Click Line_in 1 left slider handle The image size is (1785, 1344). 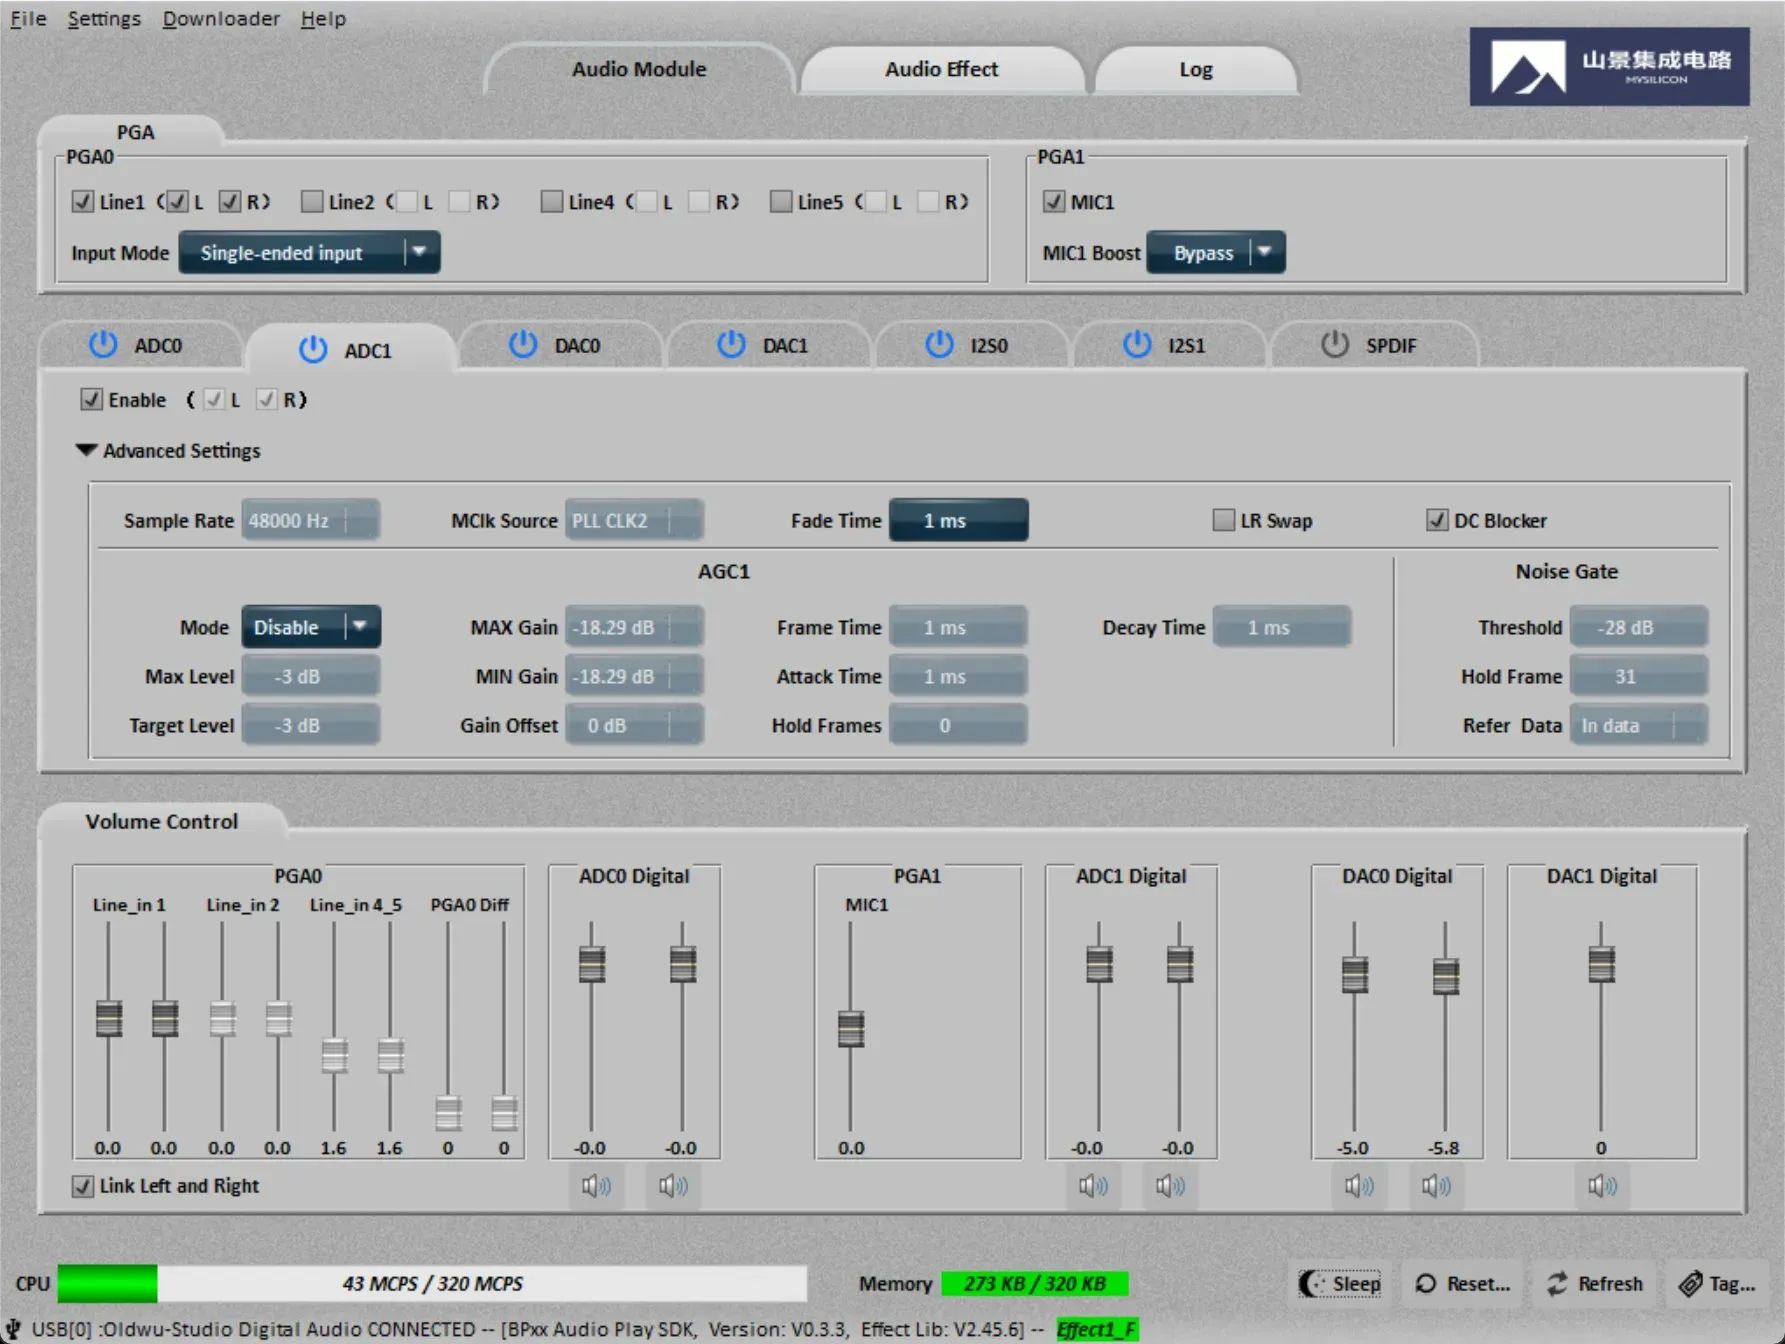tap(109, 1019)
